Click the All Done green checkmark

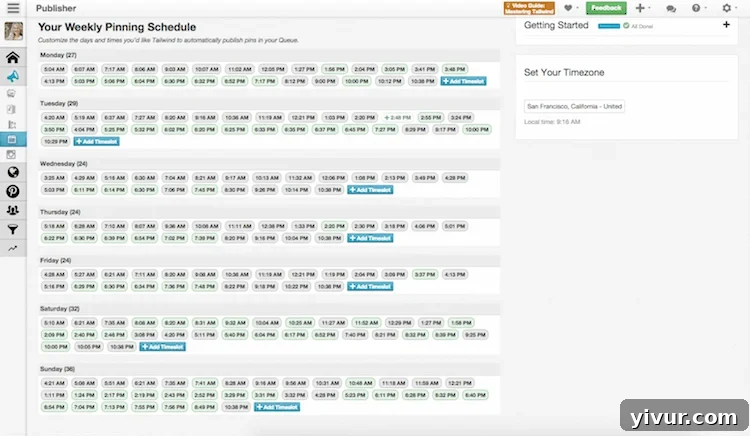[626, 26]
